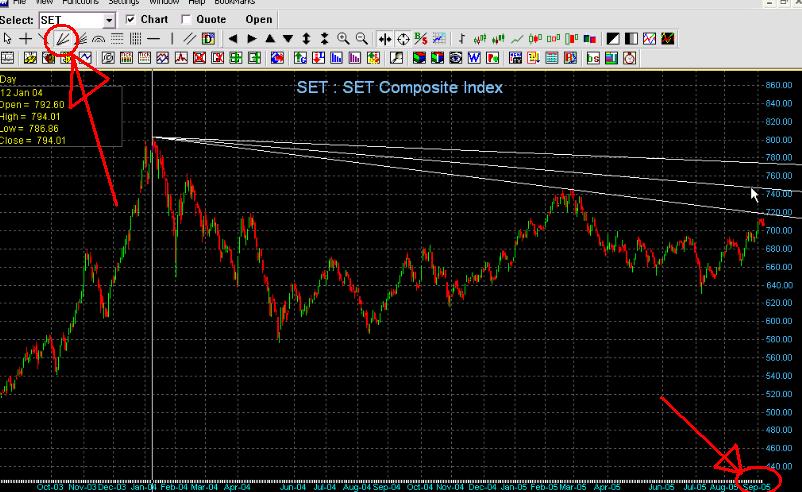Compress the vertical scale with inward-arrows icon

324,39
